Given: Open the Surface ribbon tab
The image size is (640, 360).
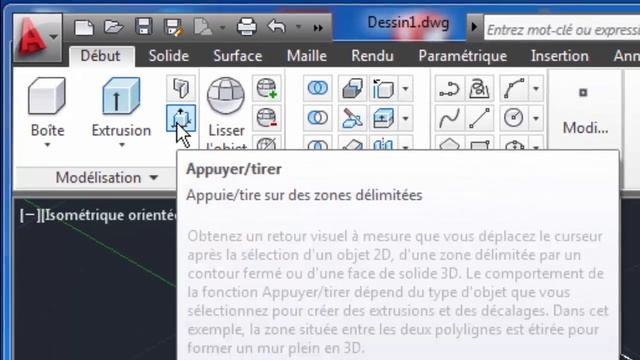Looking at the screenshot, I should [x=238, y=56].
